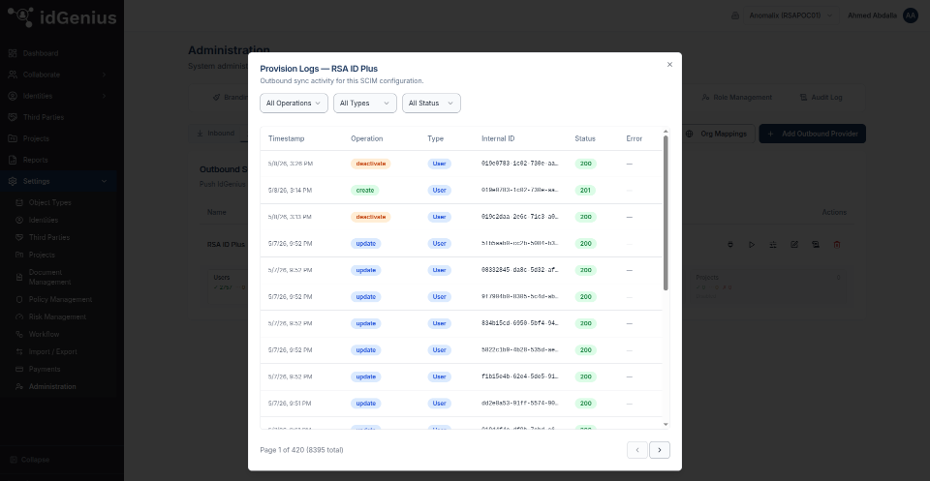
Task: Click the Error column header
Action: pyautogui.click(x=634, y=139)
